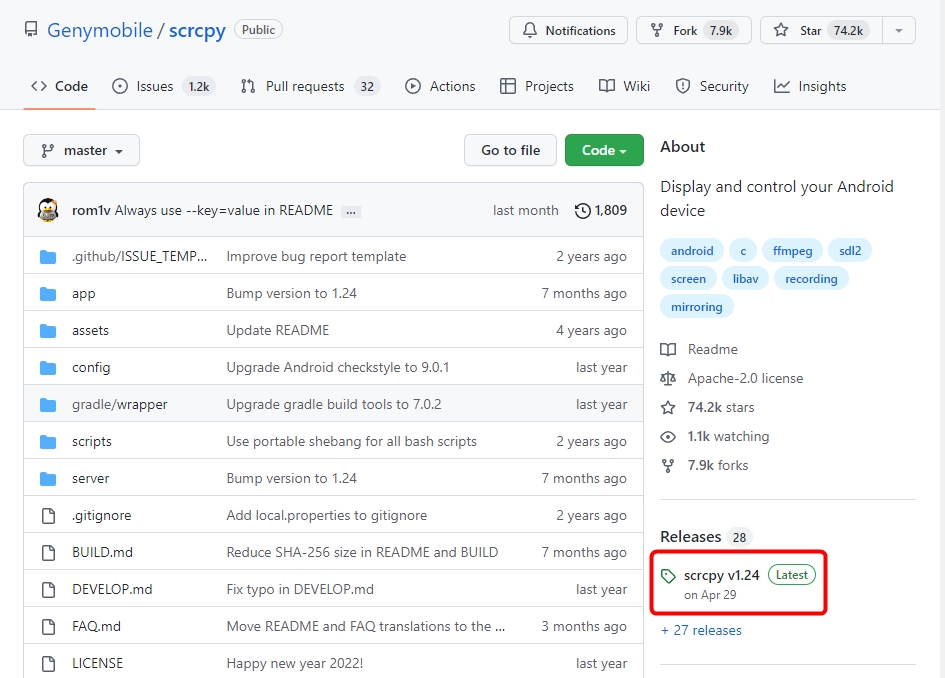This screenshot has height=678, width=945.
Task: Open the Insights tab
Action: tap(809, 86)
